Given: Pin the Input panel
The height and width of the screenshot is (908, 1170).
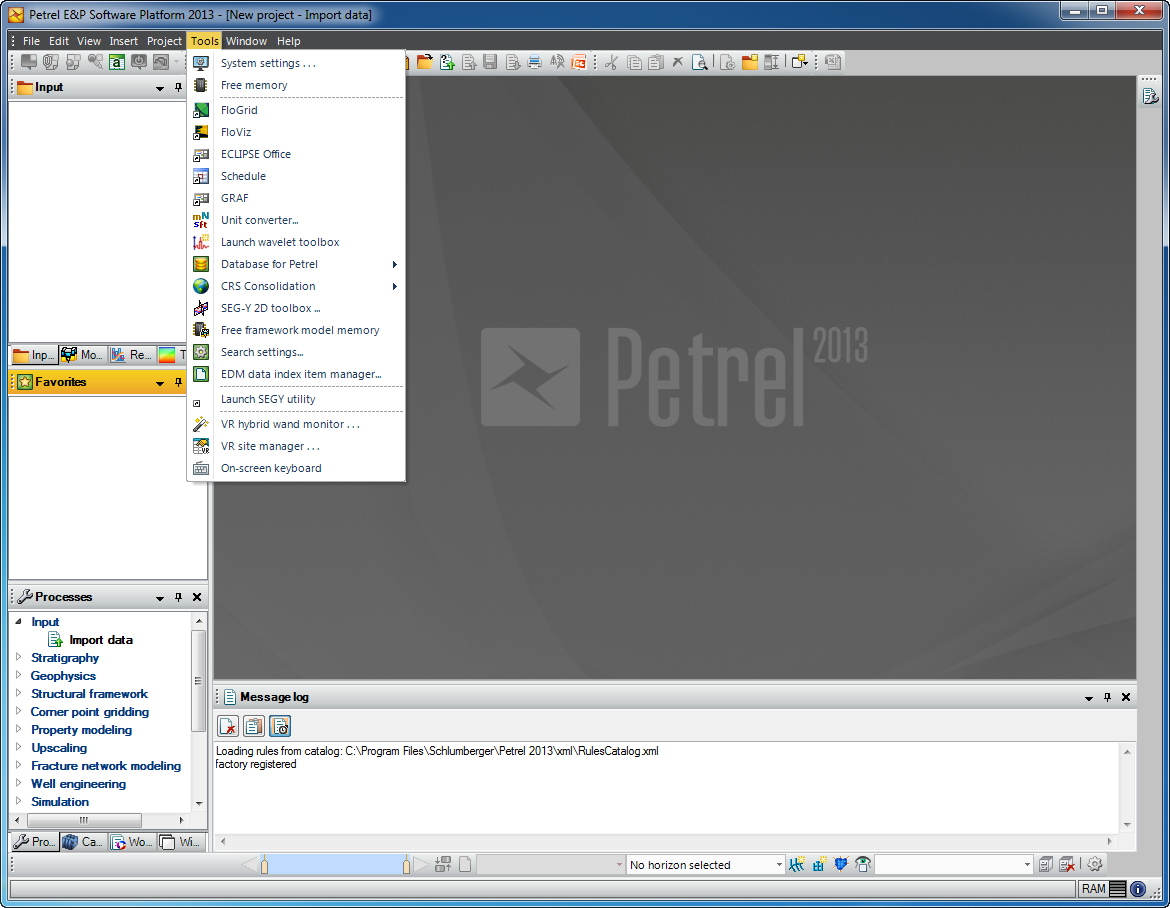Looking at the screenshot, I should 178,88.
